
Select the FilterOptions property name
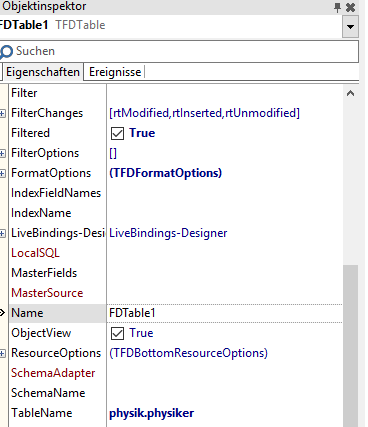45,153
